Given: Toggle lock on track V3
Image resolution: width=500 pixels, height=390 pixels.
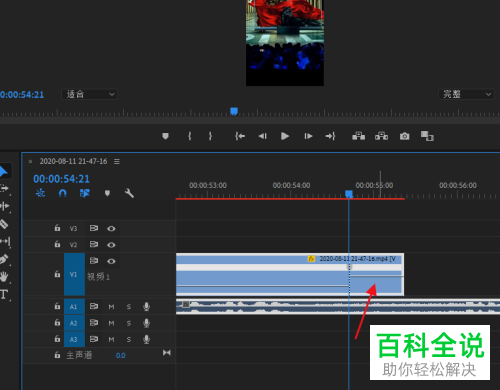Looking at the screenshot, I should click(57, 228).
